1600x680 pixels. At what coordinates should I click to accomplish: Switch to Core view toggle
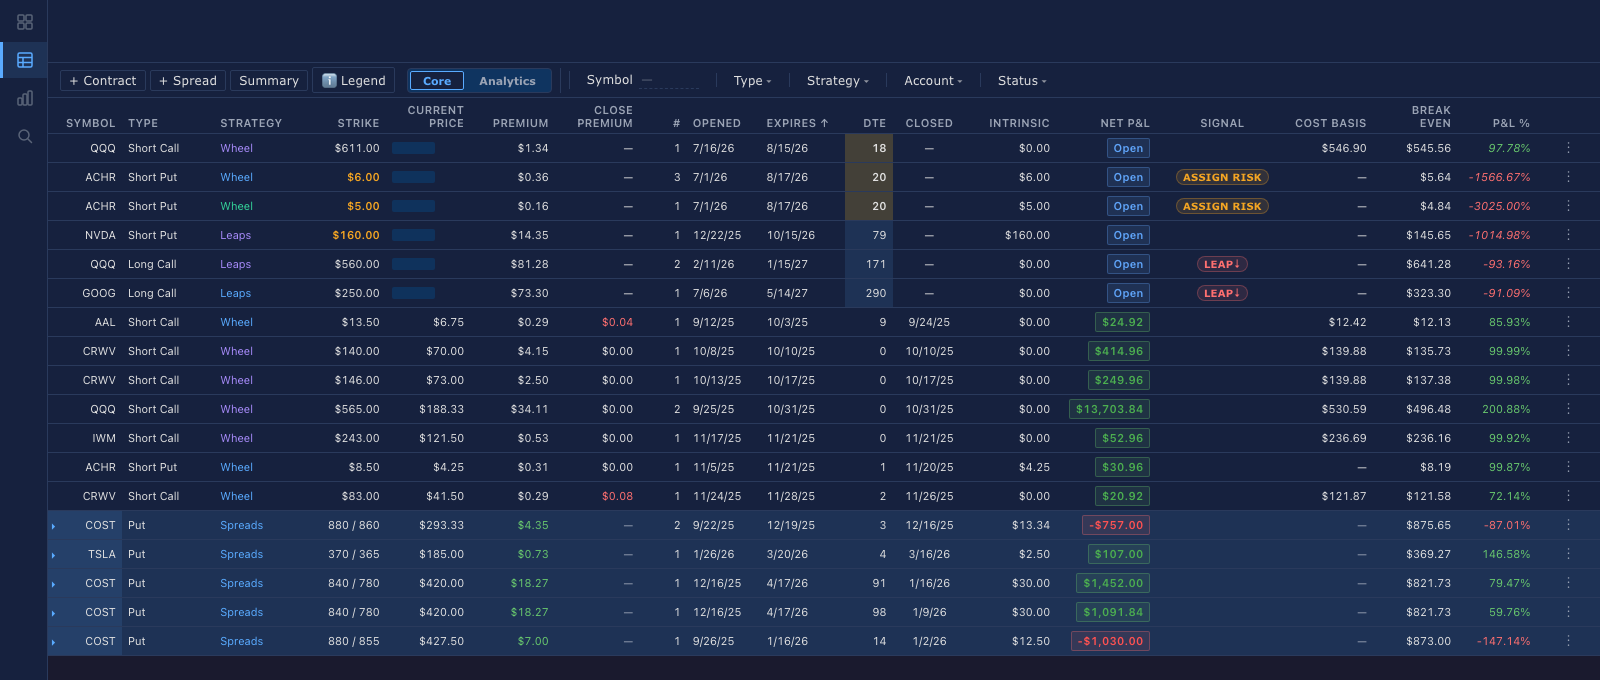437,81
